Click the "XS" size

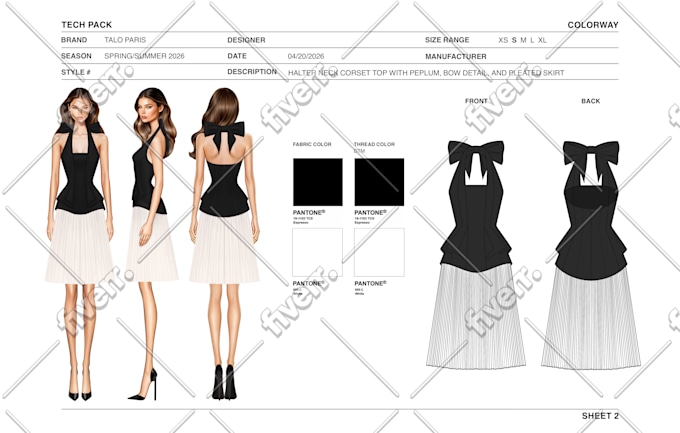pyautogui.click(x=503, y=40)
